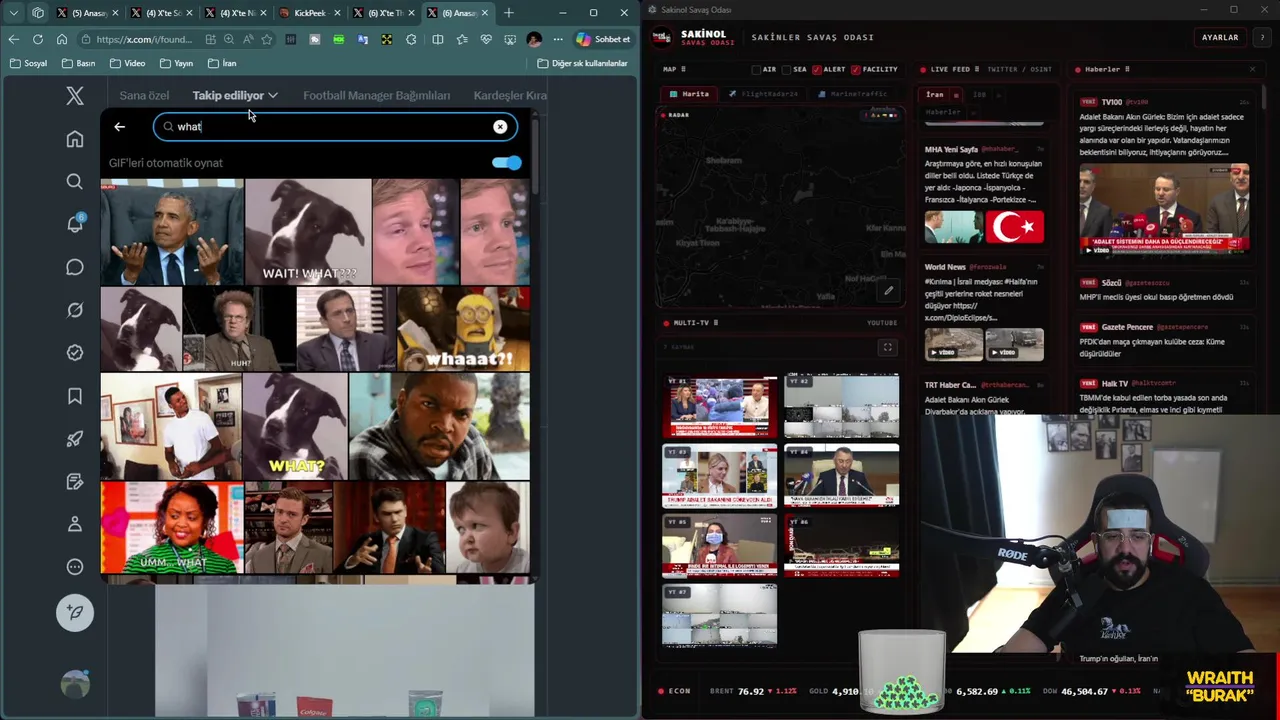Open the More circle icon in X sidebar
1280x720 pixels.
(x=75, y=567)
